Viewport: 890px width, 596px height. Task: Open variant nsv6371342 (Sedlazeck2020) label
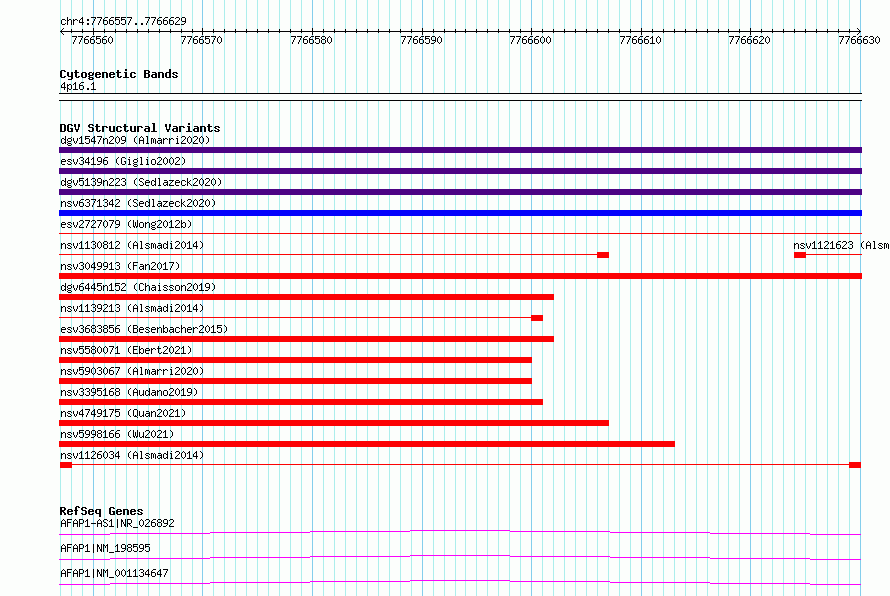(138, 203)
